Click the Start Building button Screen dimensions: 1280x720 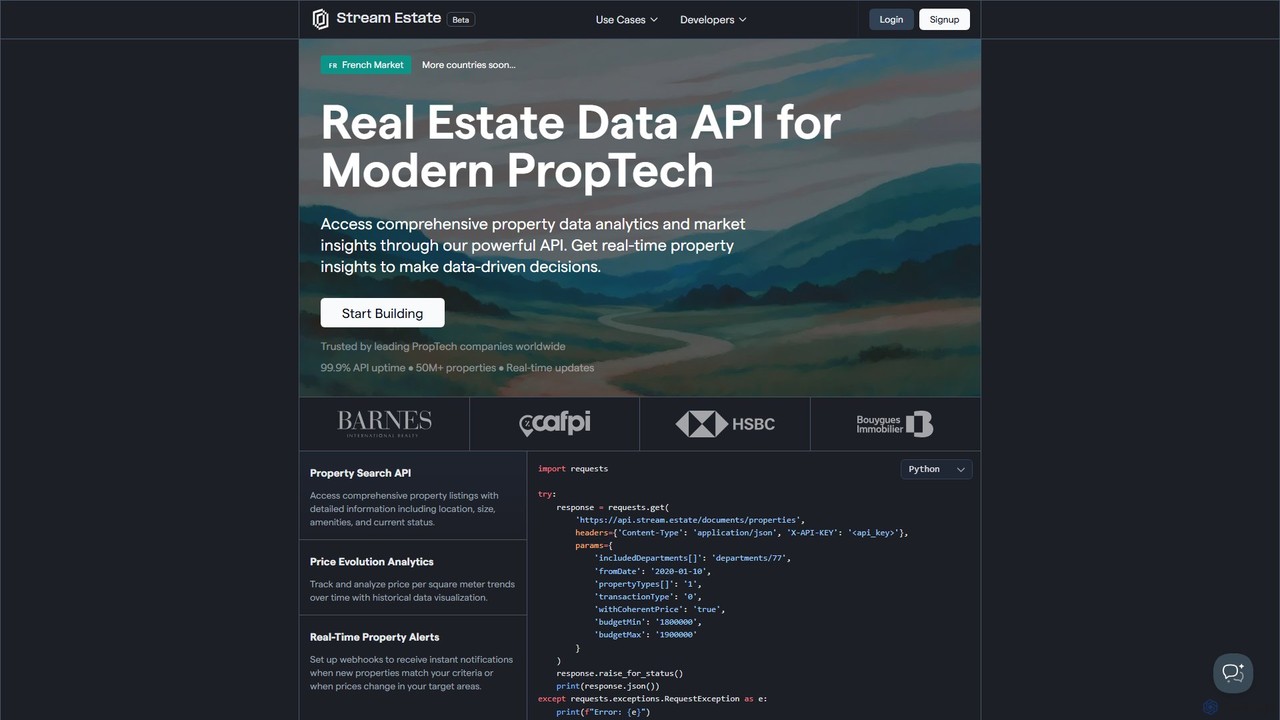point(382,313)
